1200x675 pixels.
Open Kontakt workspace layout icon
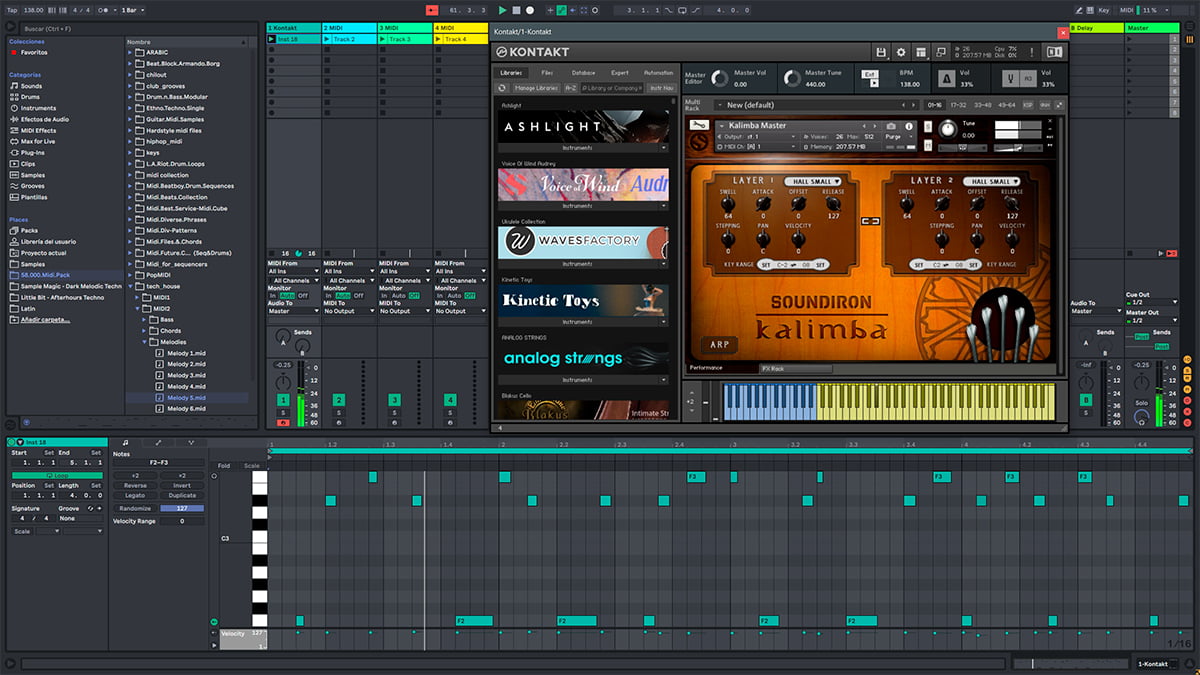(920, 52)
